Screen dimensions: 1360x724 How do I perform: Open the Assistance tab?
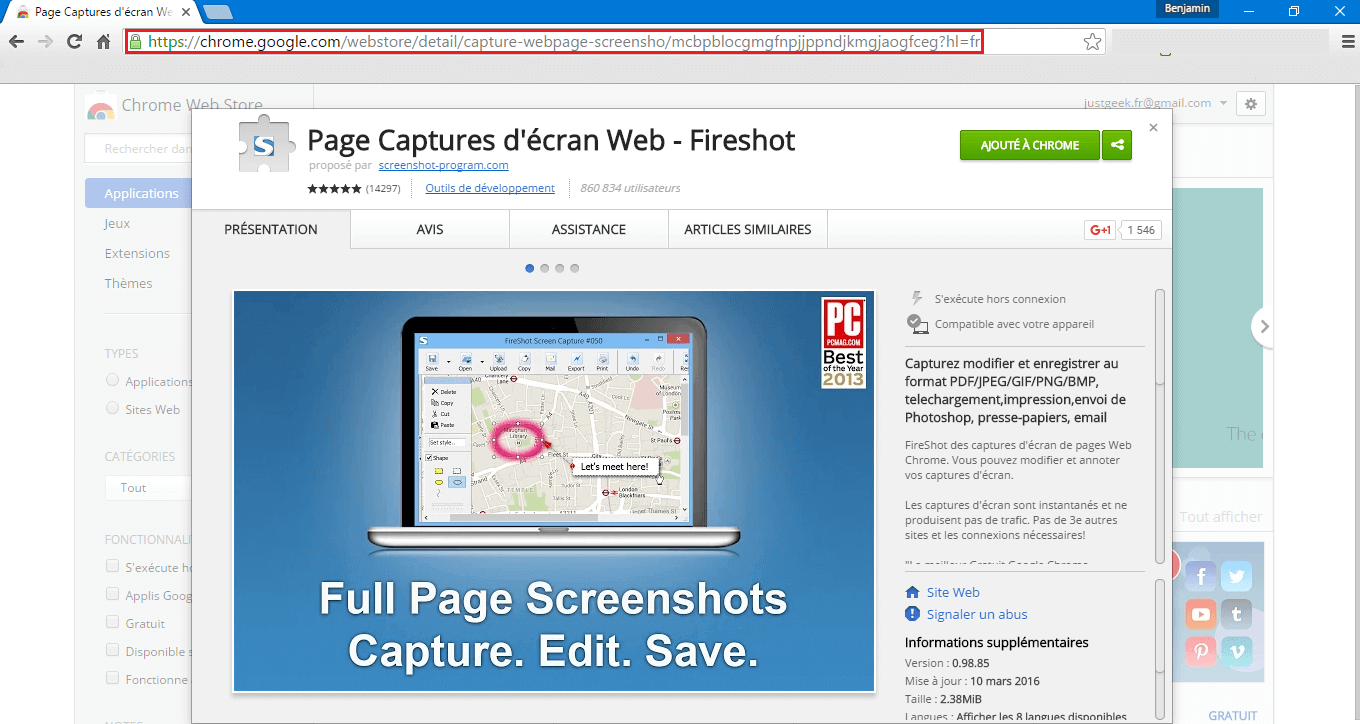(x=589, y=229)
